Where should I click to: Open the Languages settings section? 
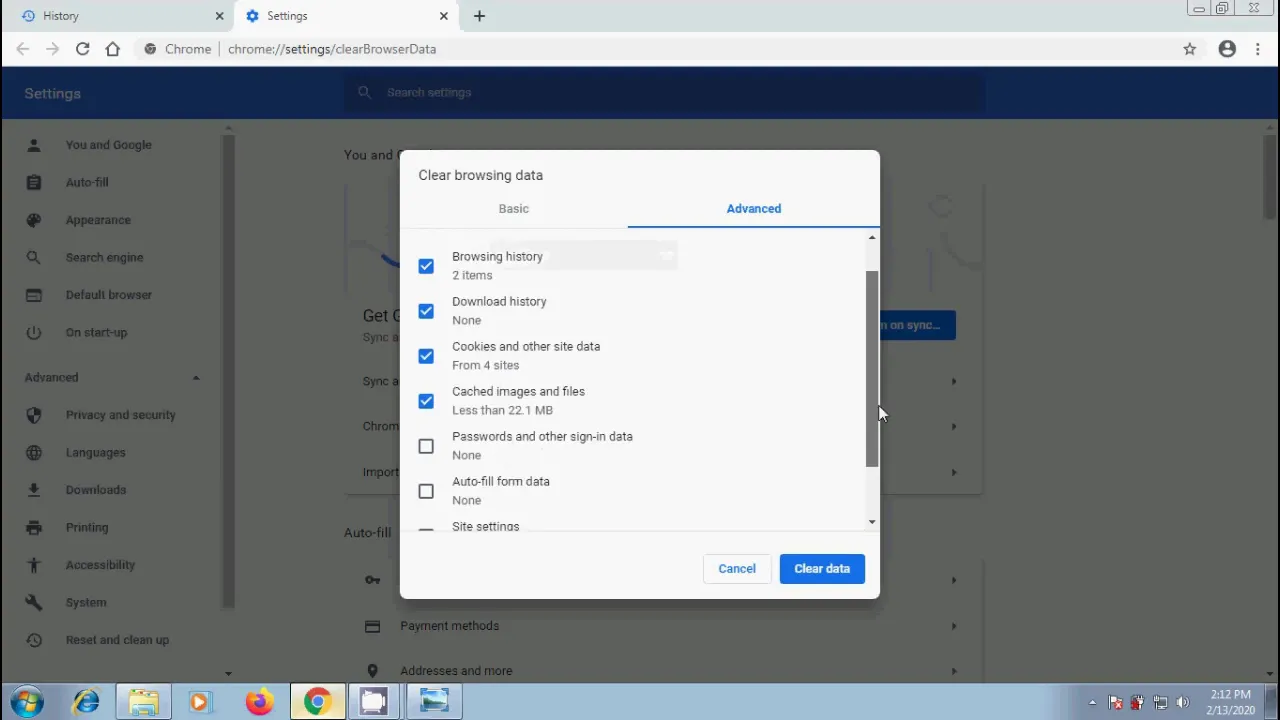click(x=95, y=452)
